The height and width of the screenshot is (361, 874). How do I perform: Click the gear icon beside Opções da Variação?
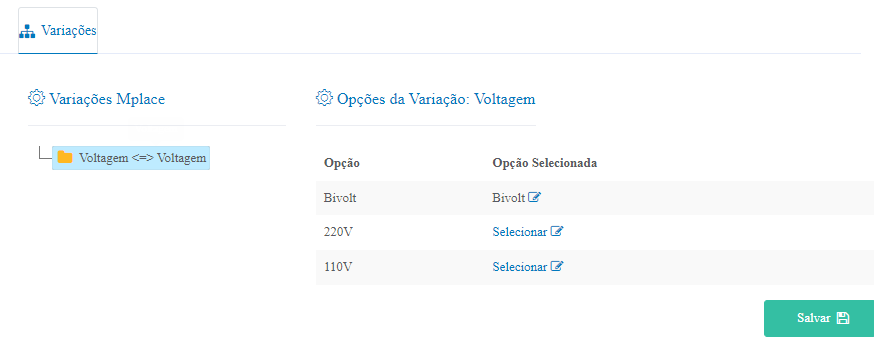324,97
